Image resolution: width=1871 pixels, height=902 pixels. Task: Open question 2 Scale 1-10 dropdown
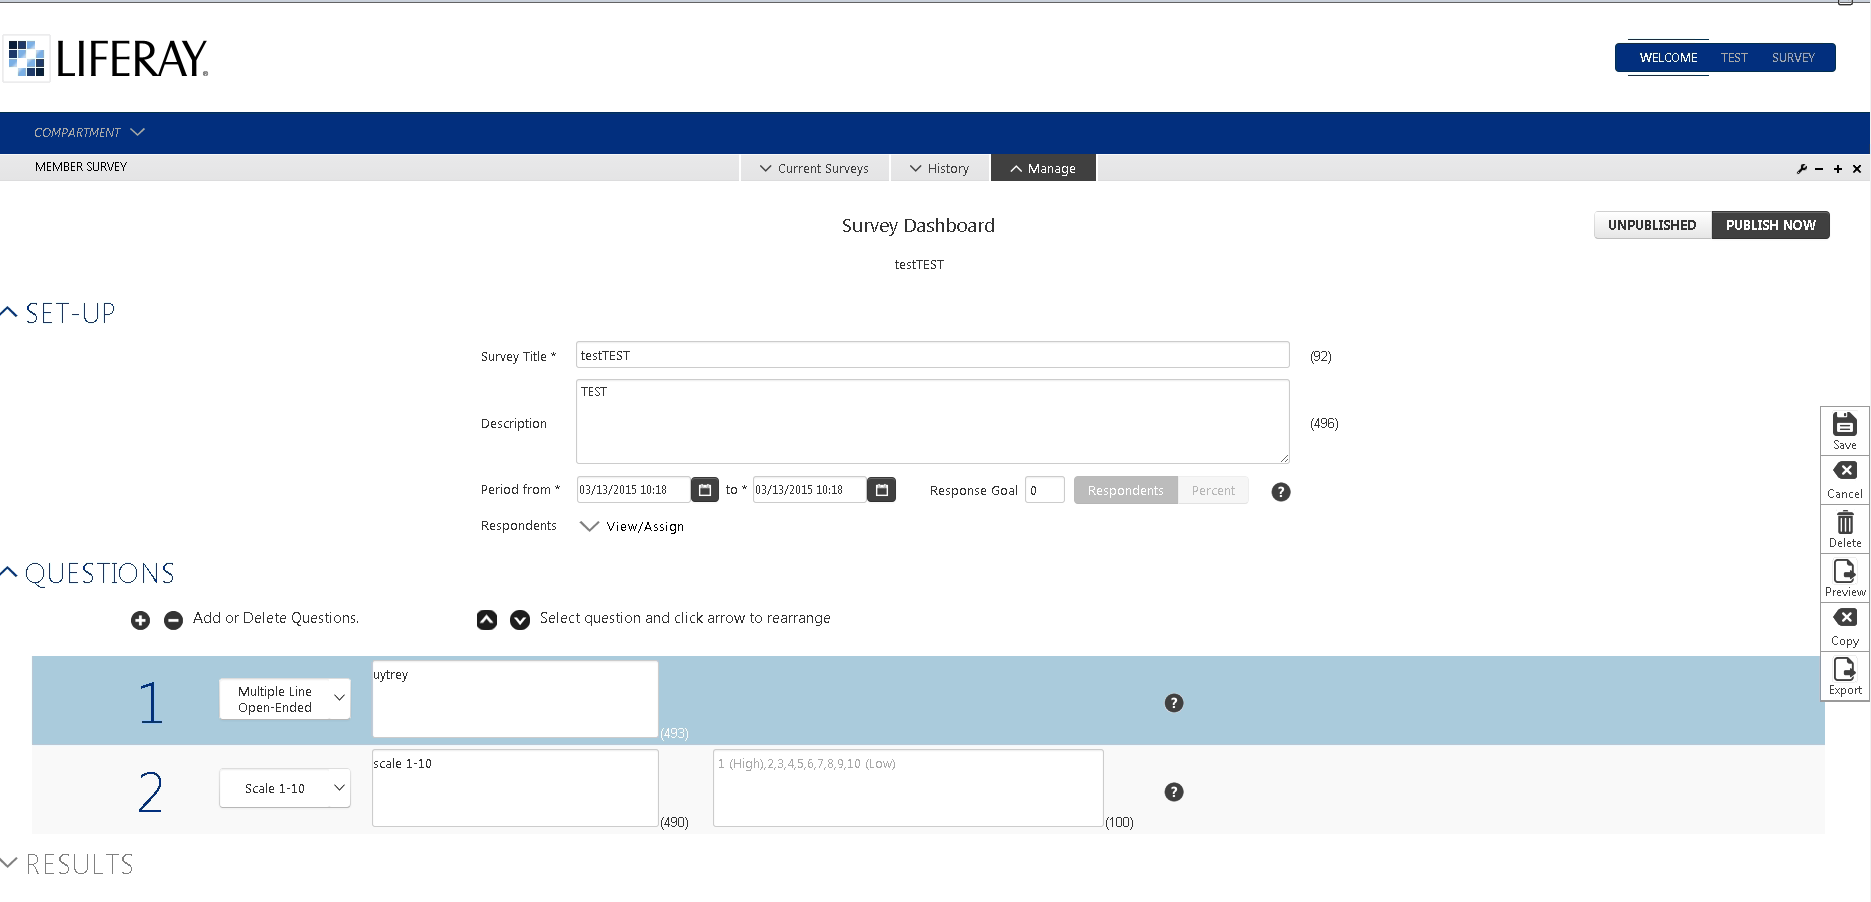pos(285,788)
